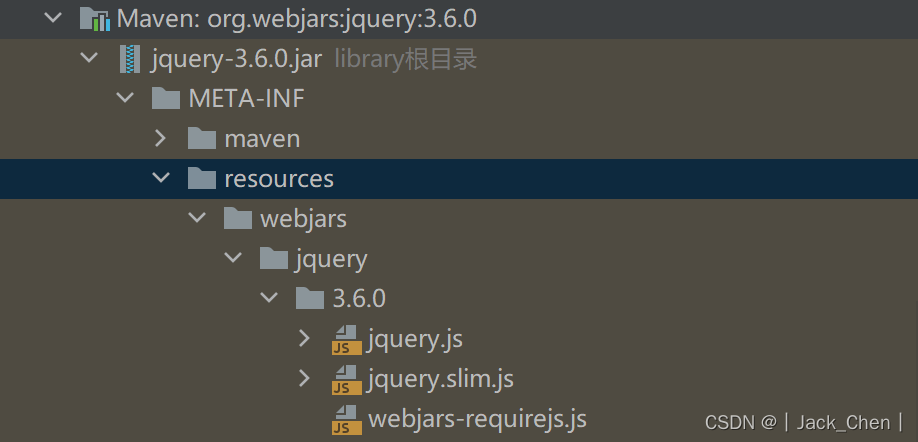This screenshot has width=918, height=442.
Task: Select the 'jquery' folder label
Action: (x=332, y=259)
